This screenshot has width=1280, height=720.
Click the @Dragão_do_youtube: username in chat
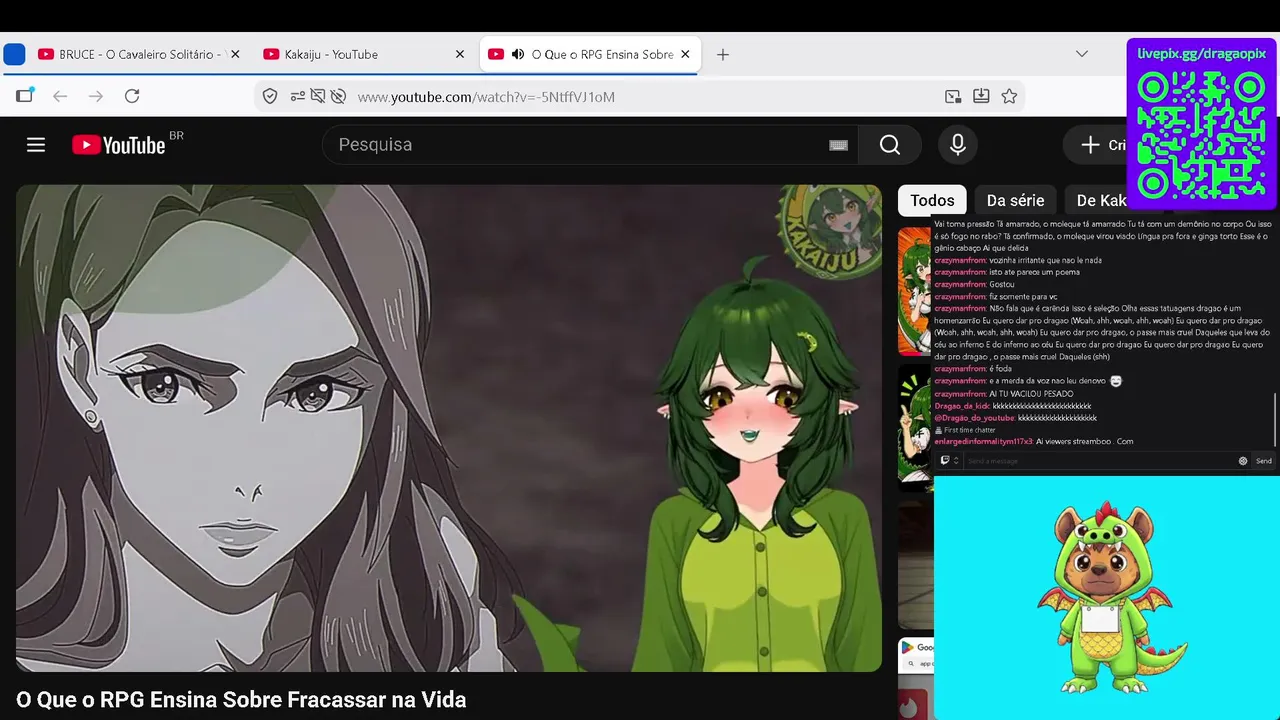975,418
